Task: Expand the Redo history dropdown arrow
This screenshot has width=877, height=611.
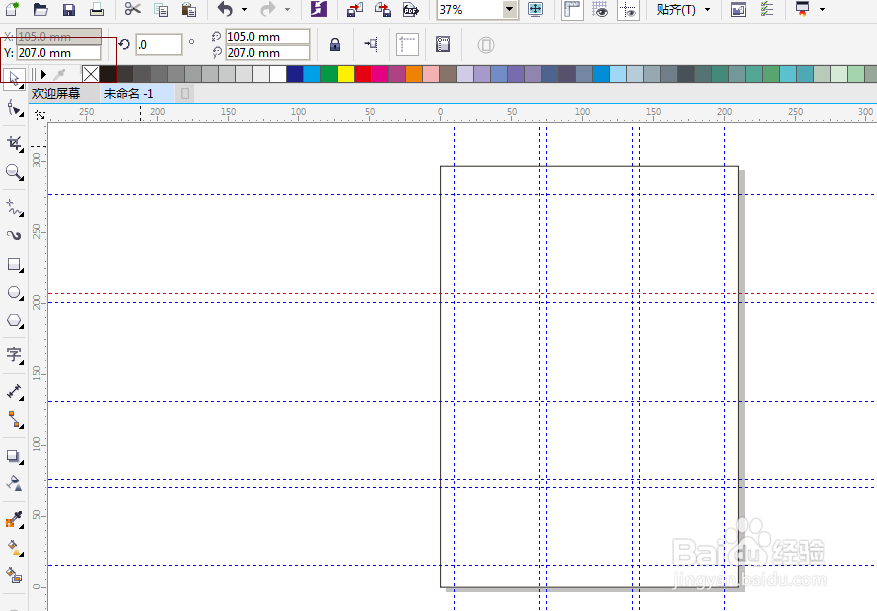Action: (287, 10)
